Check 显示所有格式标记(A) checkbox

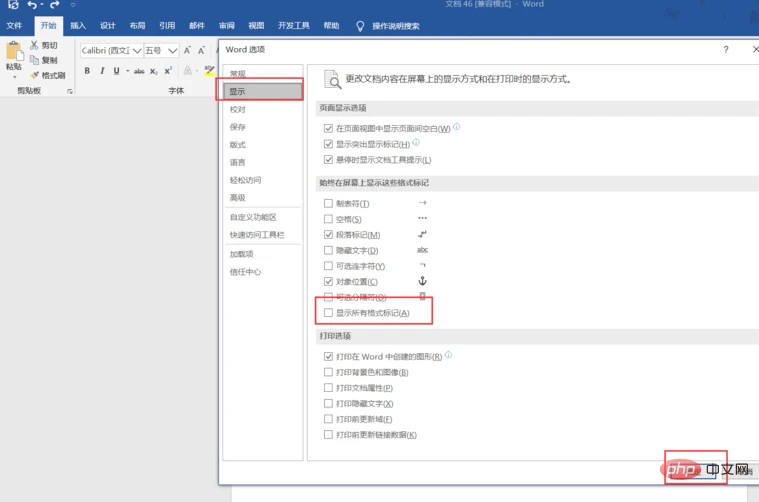coord(328,313)
